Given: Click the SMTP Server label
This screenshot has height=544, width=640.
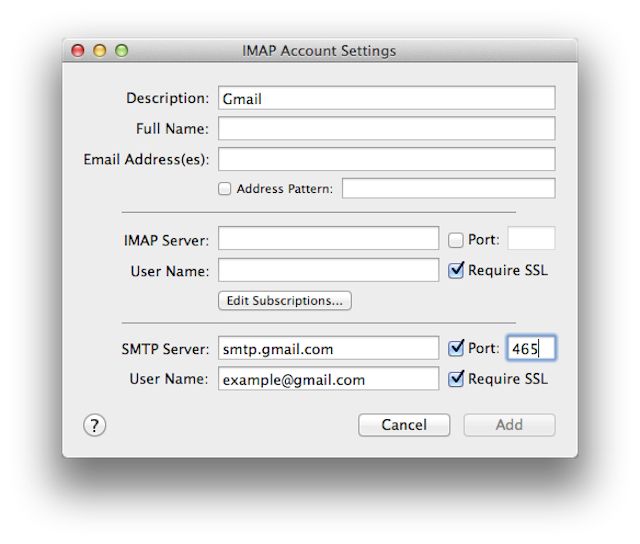Looking at the screenshot, I should 165,349.
